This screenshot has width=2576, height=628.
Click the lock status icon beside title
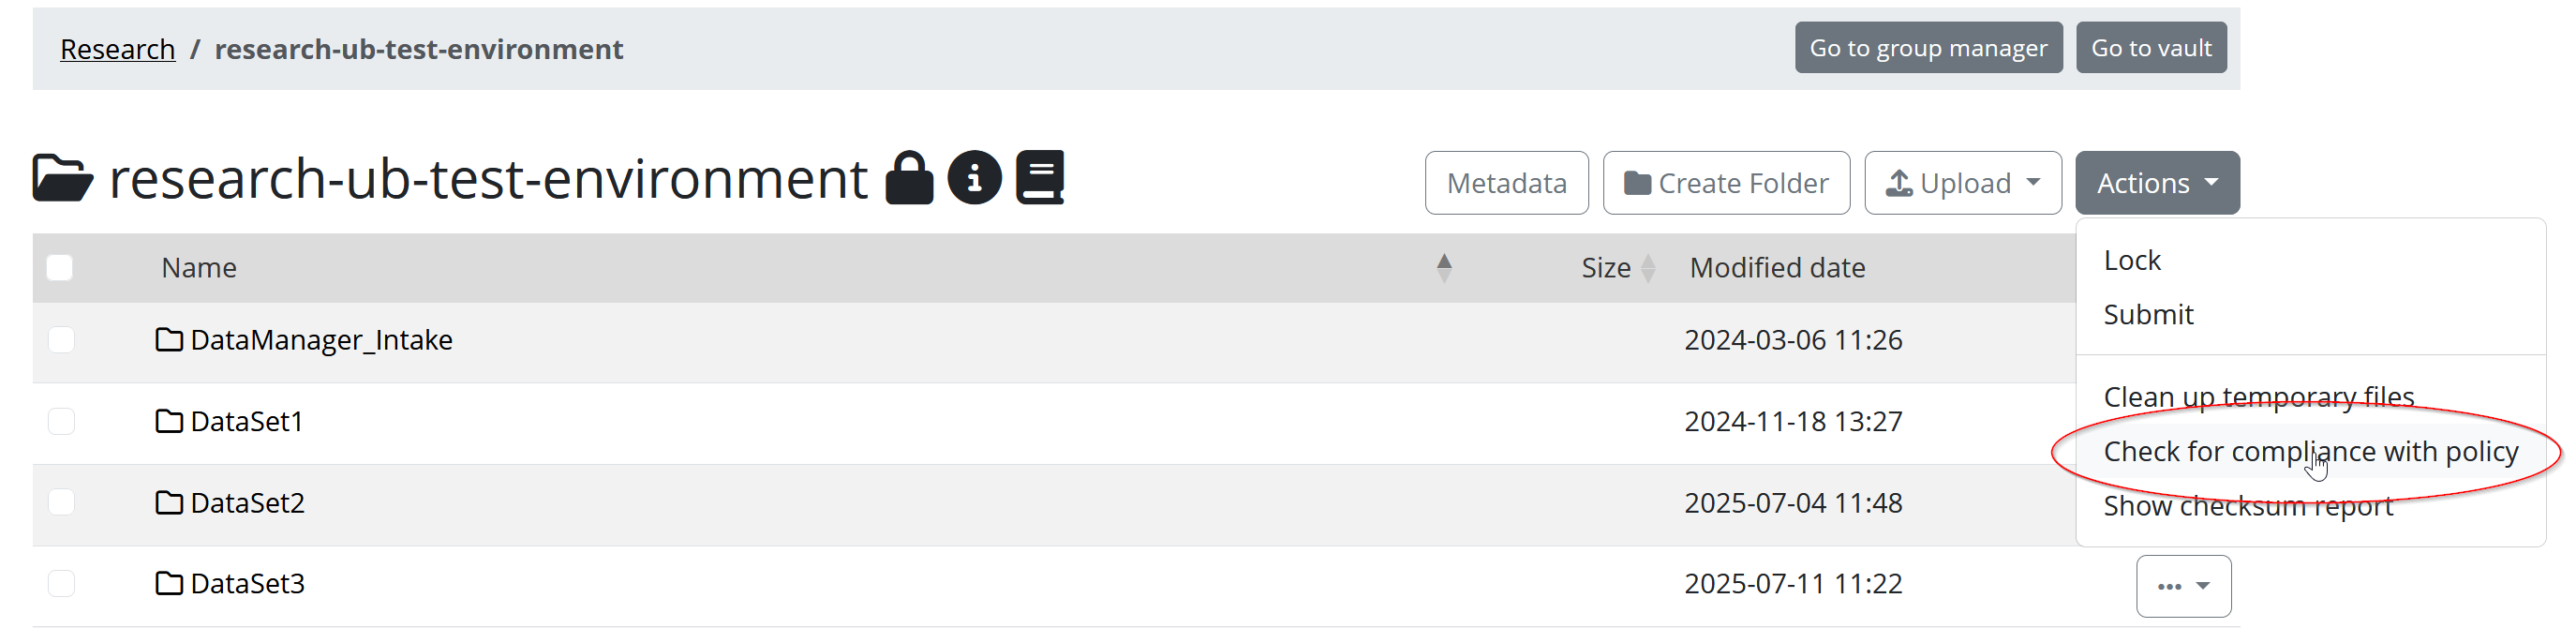[908, 179]
